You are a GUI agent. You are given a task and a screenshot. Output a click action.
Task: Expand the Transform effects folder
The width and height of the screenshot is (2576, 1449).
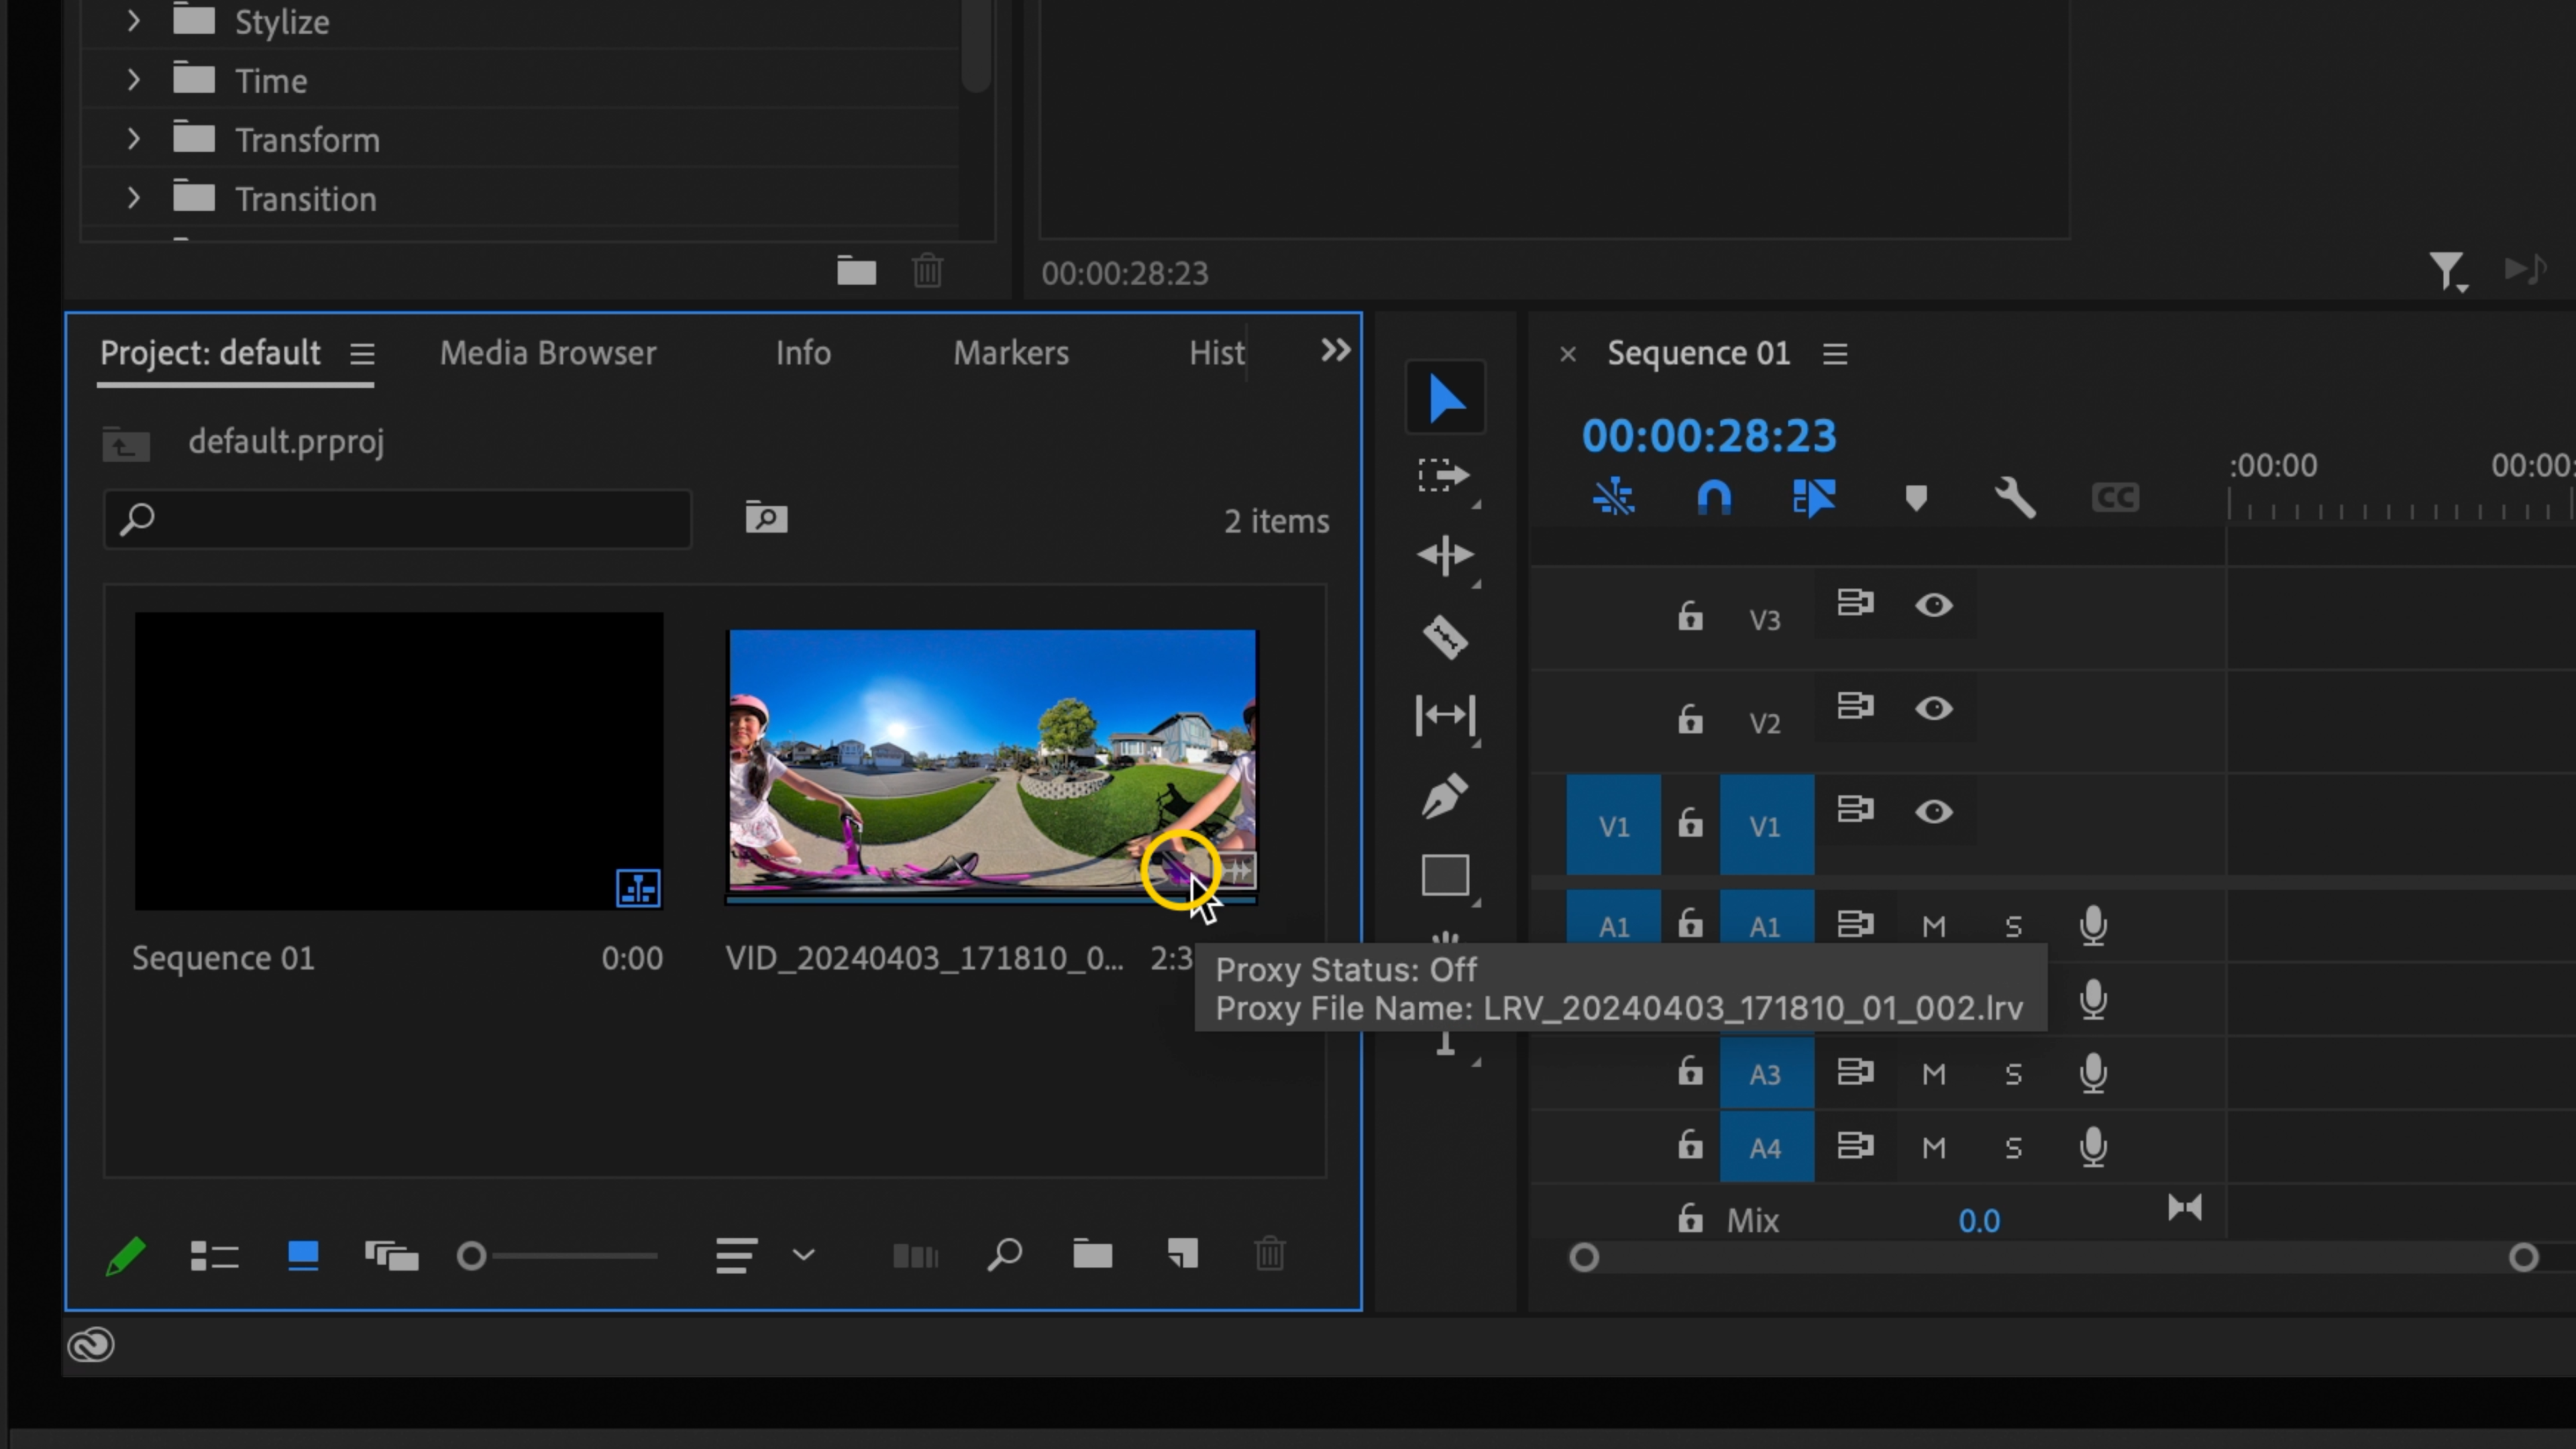pos(135,139)
